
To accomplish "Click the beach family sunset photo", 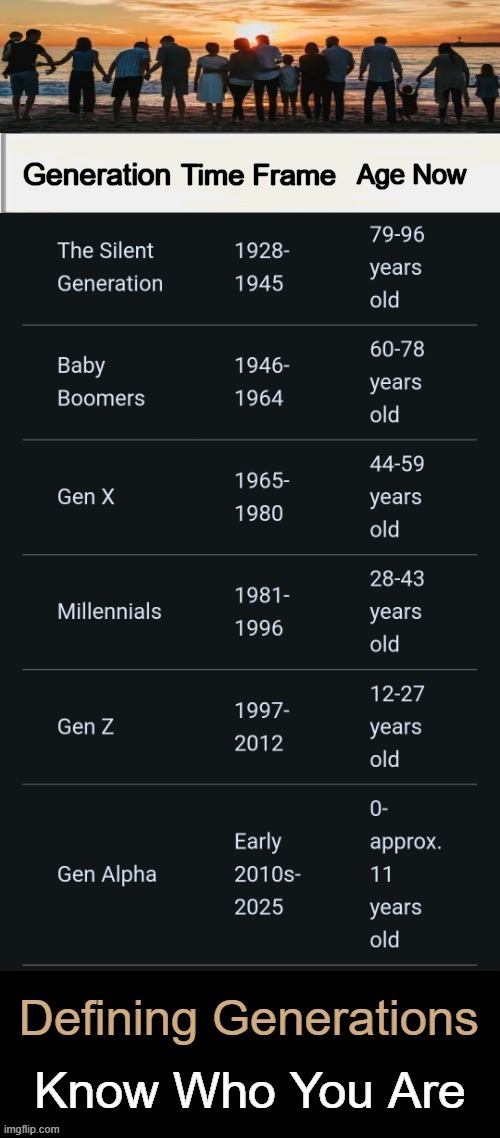I will coord(250,65).
